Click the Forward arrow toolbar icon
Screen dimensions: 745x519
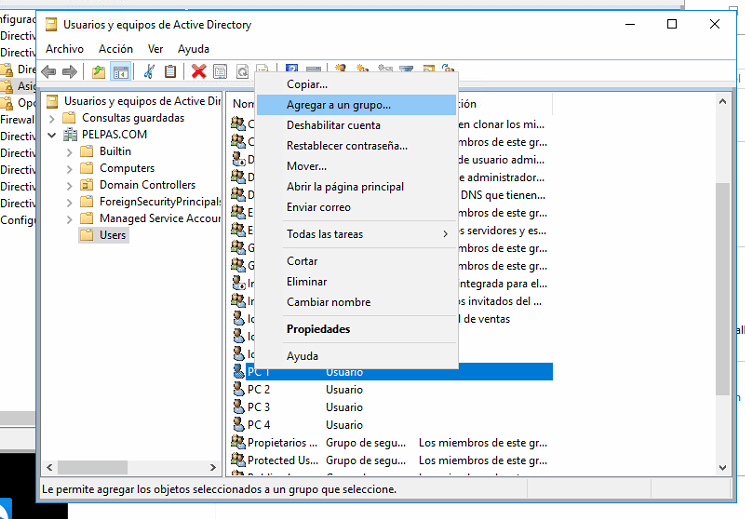click(x=70, y=71)
